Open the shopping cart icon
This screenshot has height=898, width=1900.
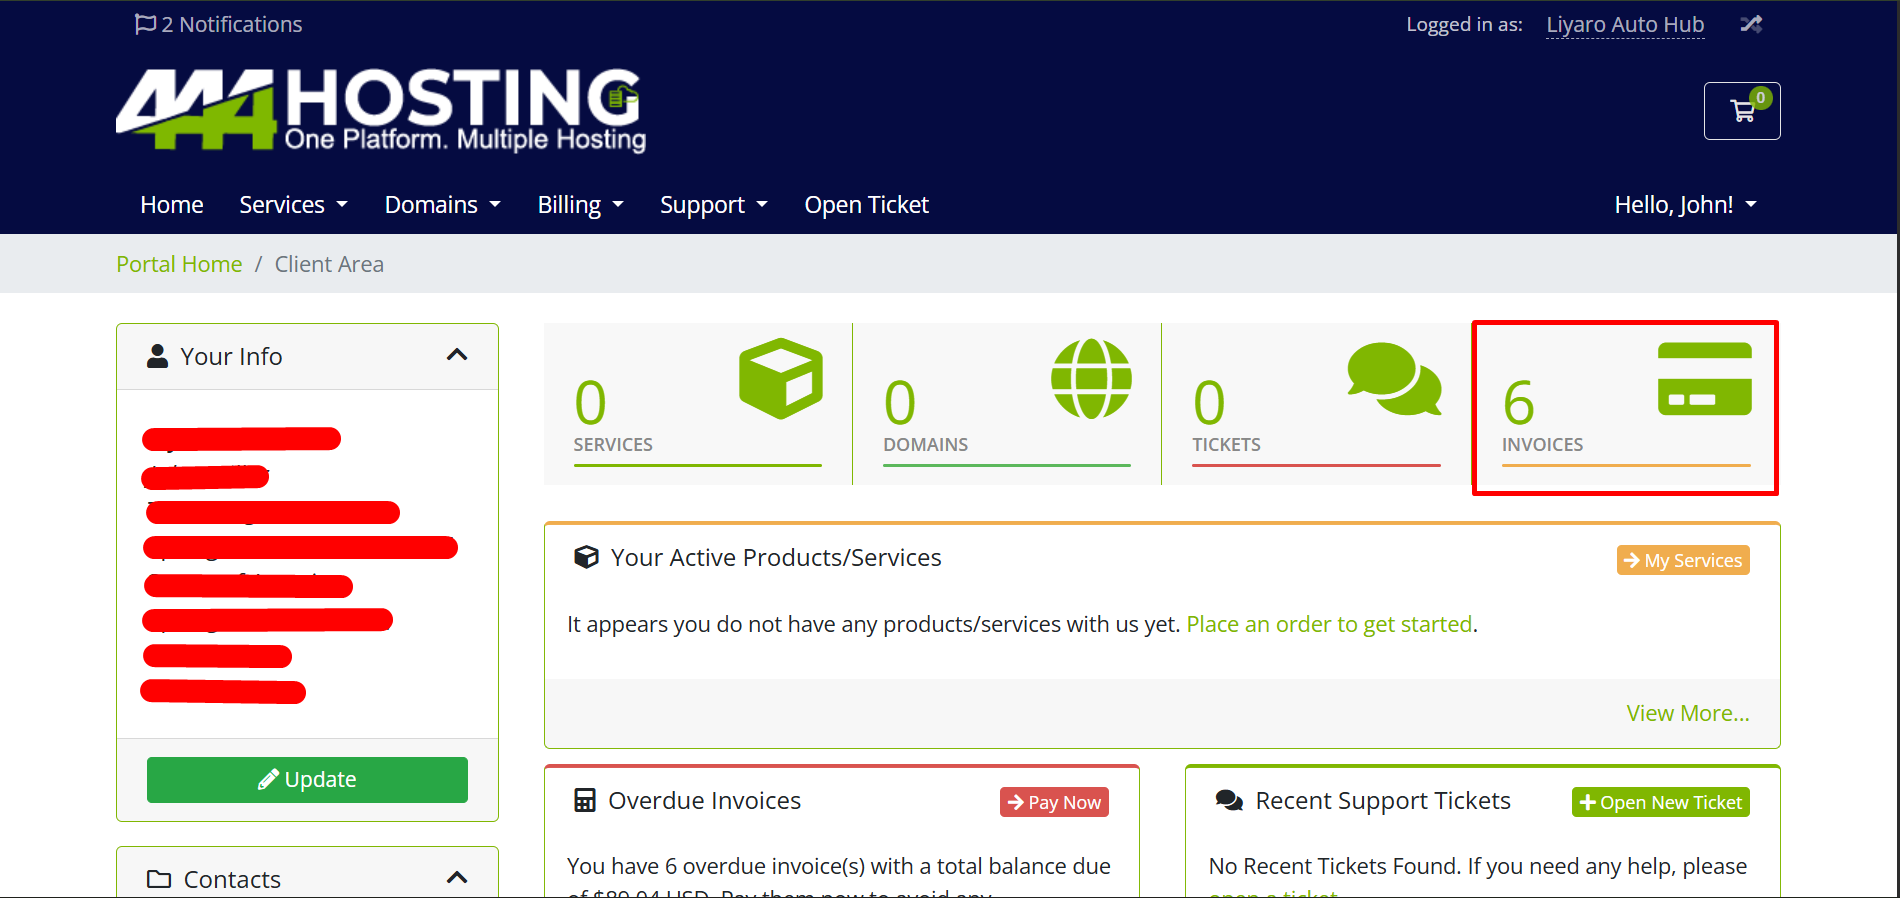1742,111
